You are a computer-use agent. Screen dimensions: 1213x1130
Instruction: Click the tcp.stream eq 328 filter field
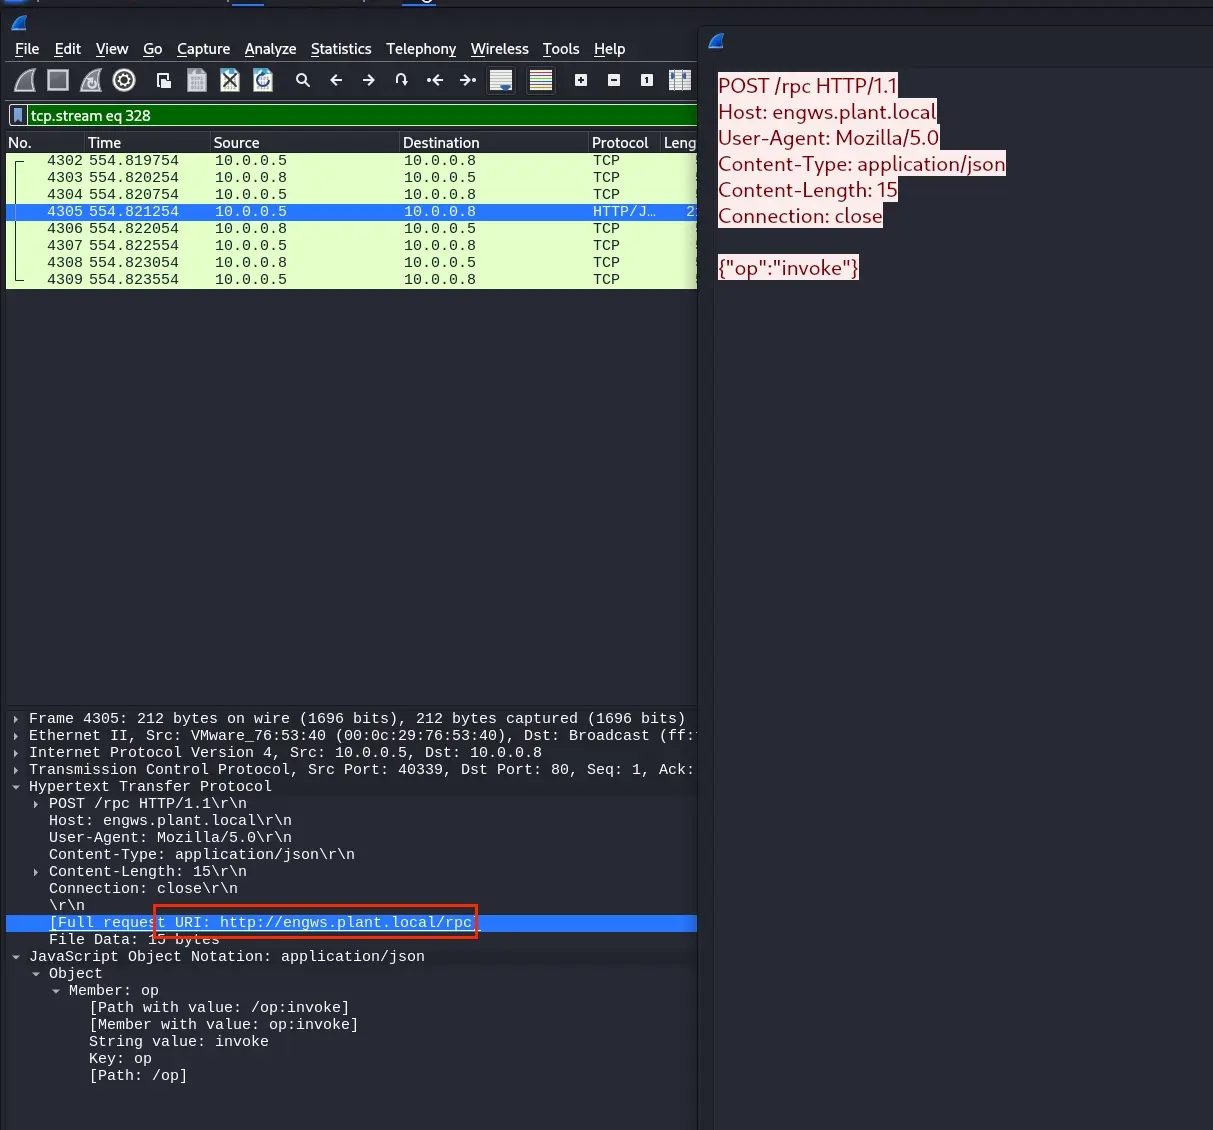(360, 115)
